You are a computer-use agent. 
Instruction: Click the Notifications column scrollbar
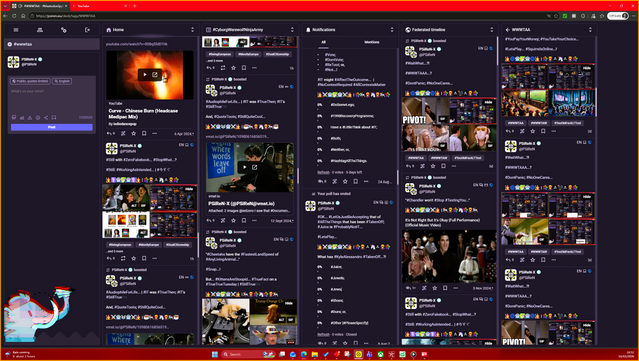(x=398, y=177)
